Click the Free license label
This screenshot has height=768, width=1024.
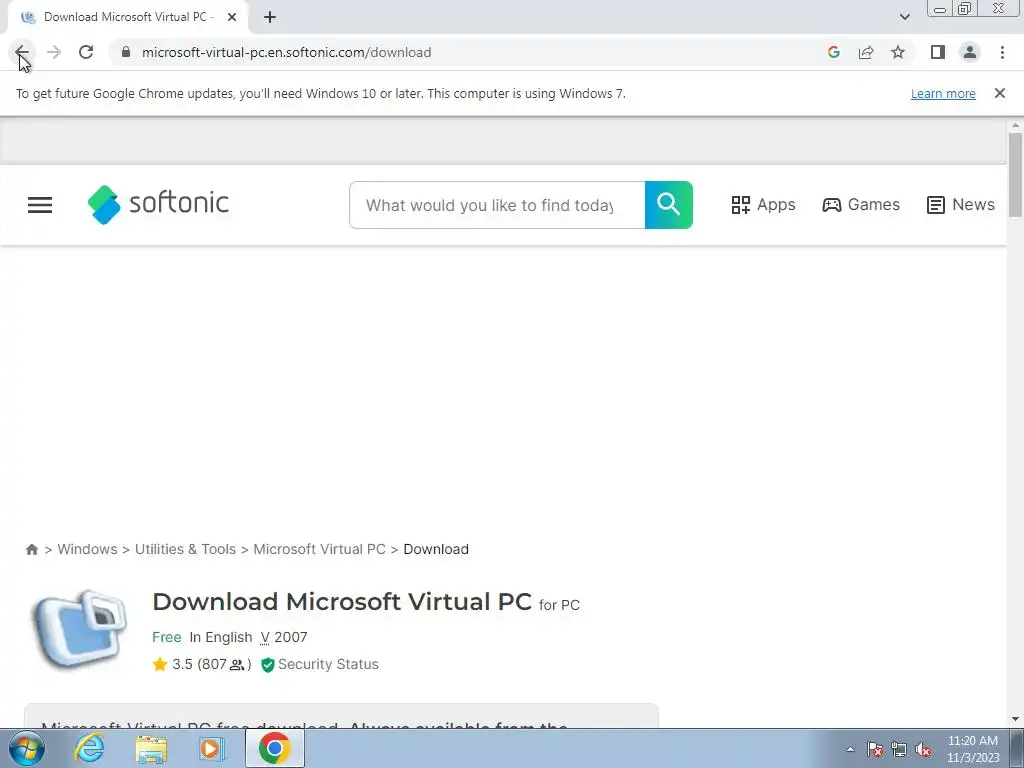167,637
